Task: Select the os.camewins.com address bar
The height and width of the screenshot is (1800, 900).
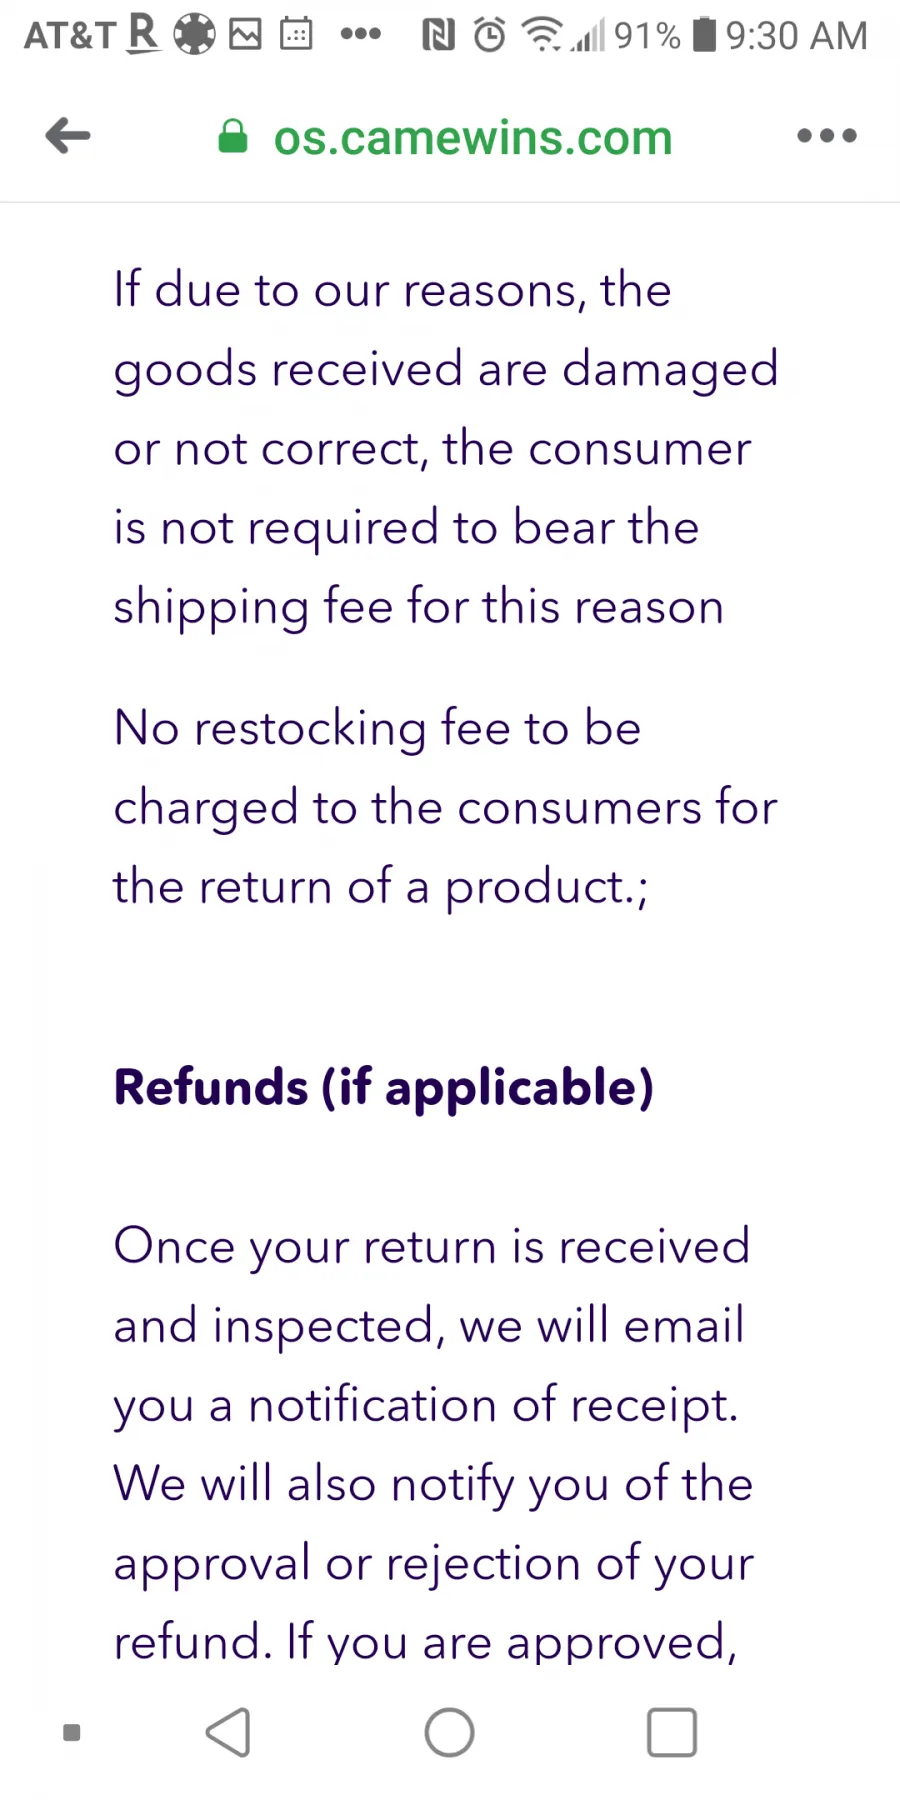Action: coord(473,137)
